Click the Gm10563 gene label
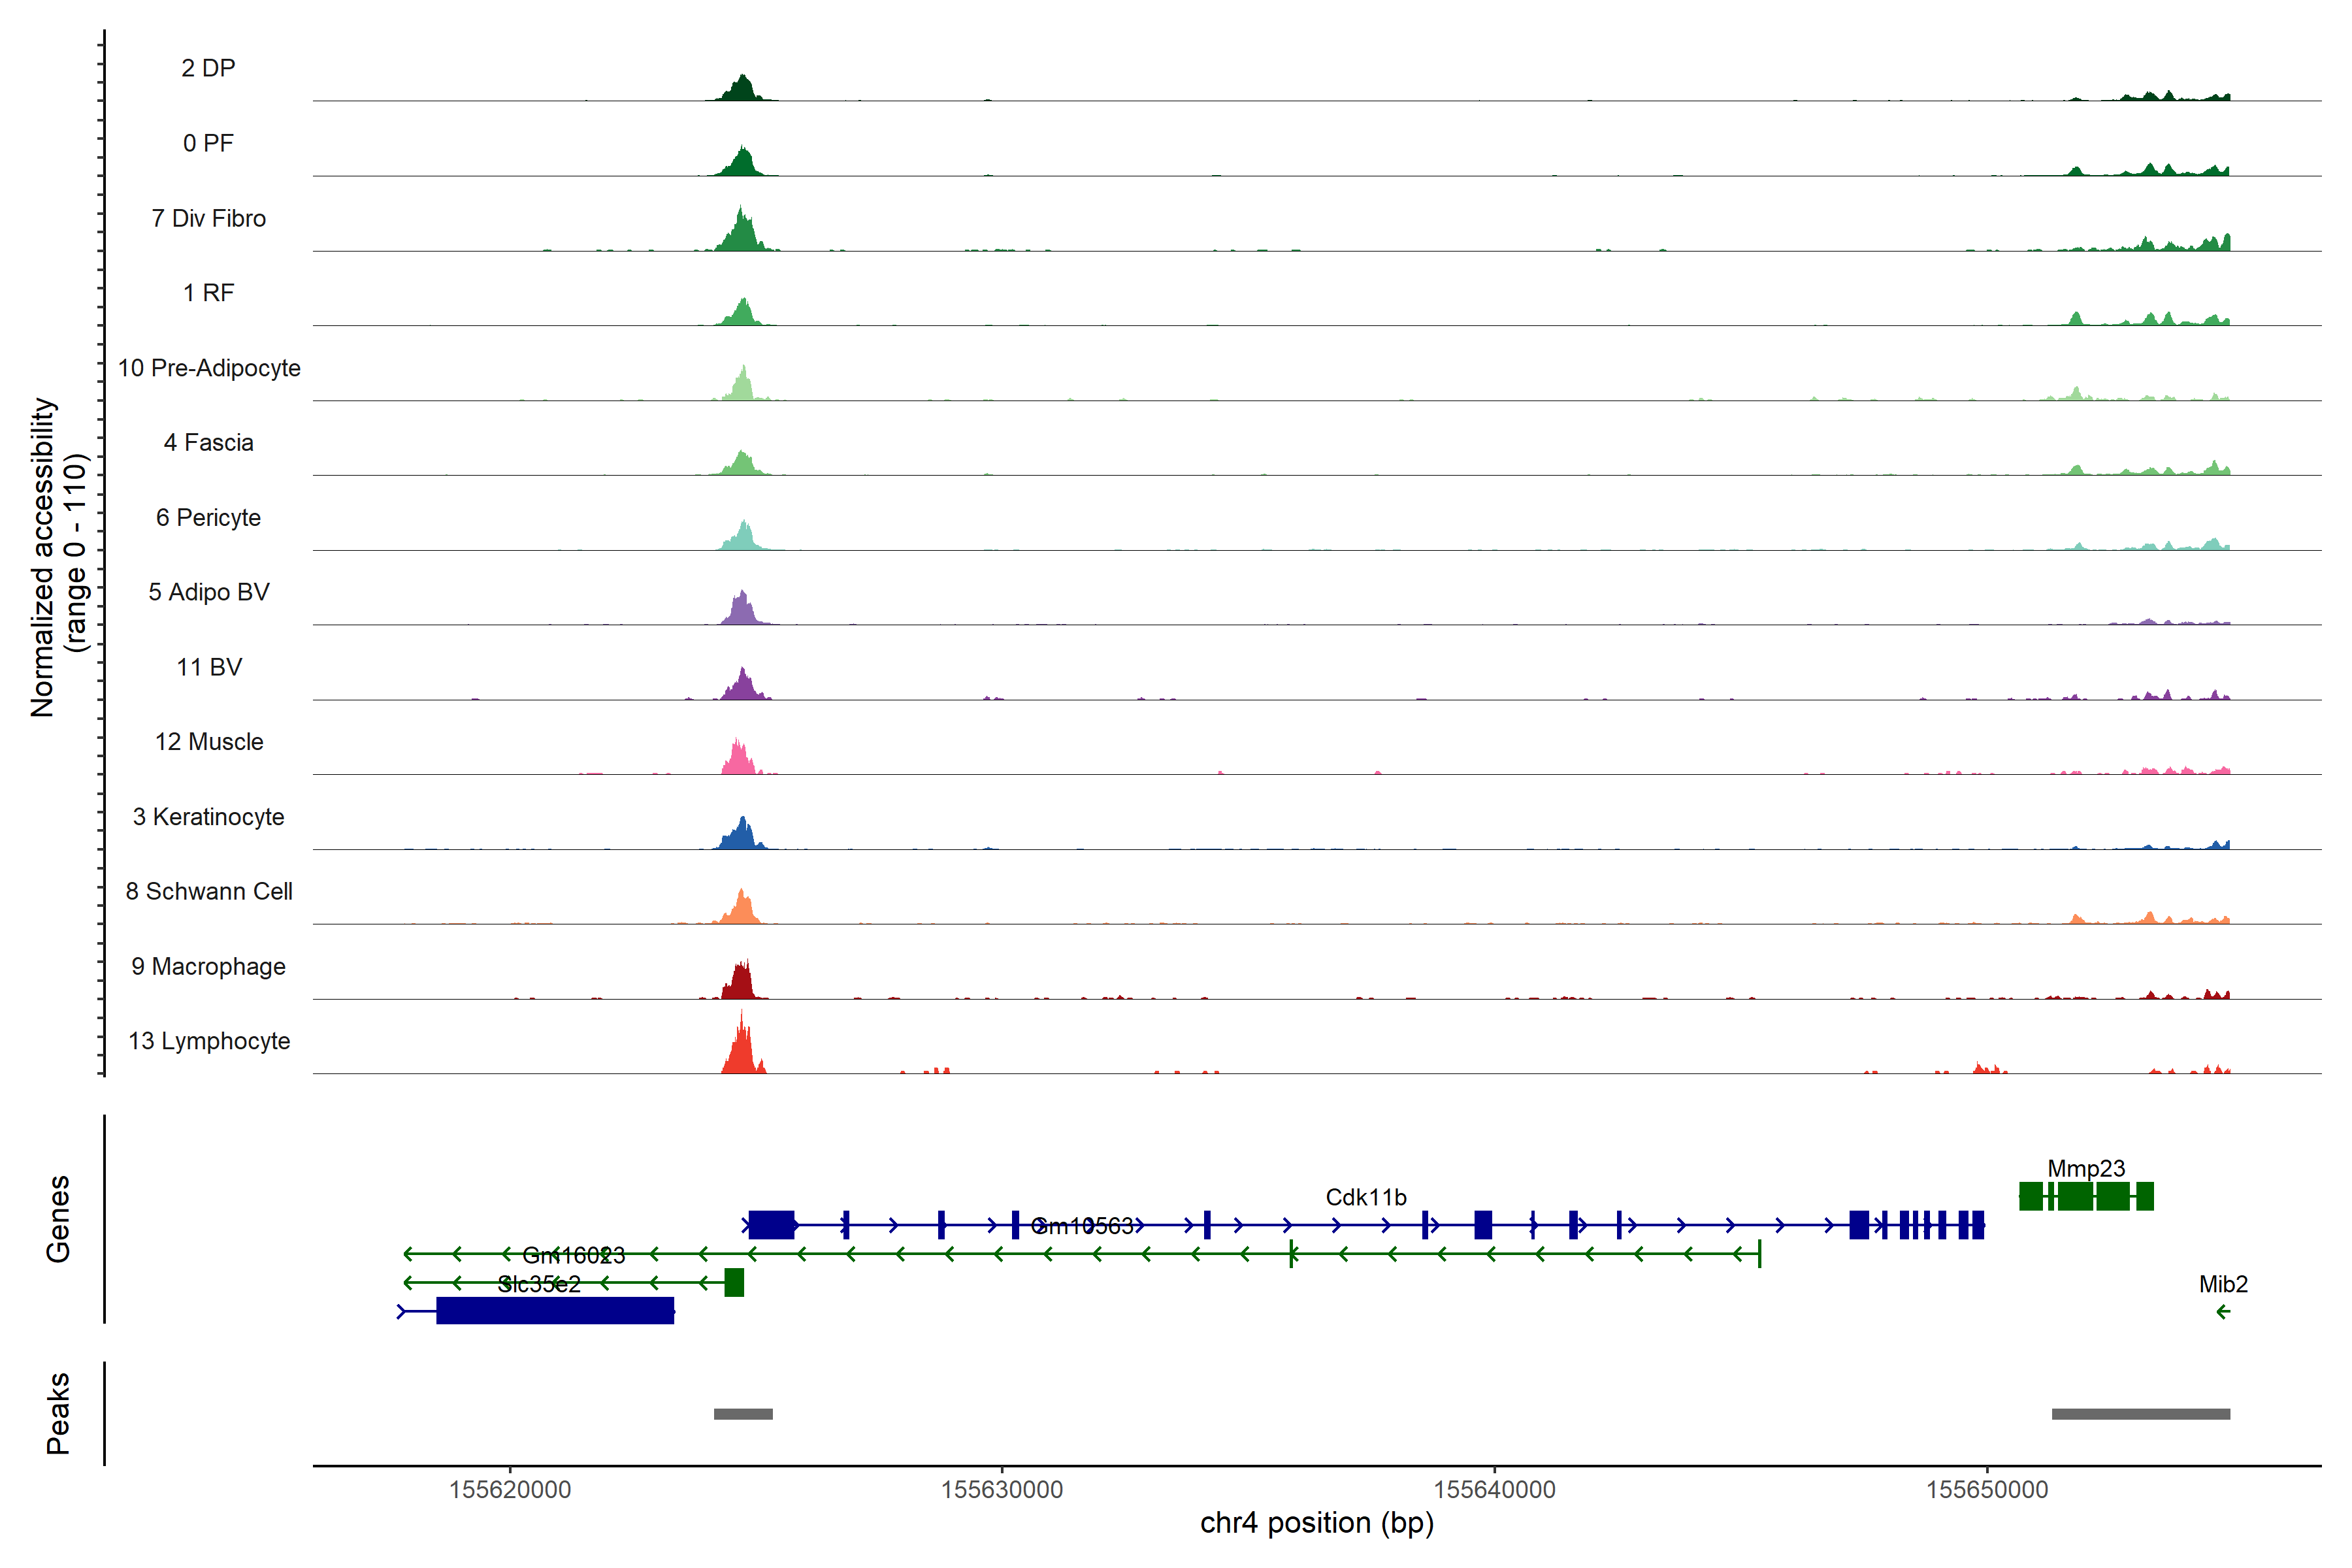Viewport: 2352px width, 1568px height. [x=1082, y=1226]
